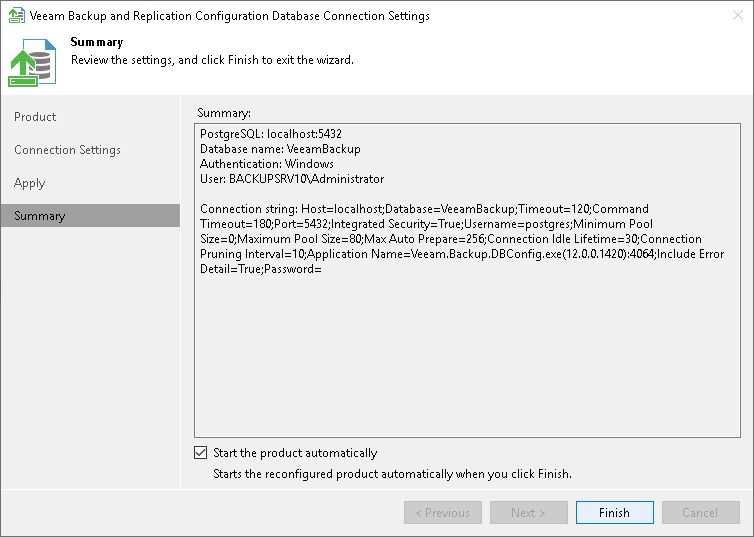Click the bold Summary heading at top
The height and width of the screenshot is (537, 754).
[97, 42]
